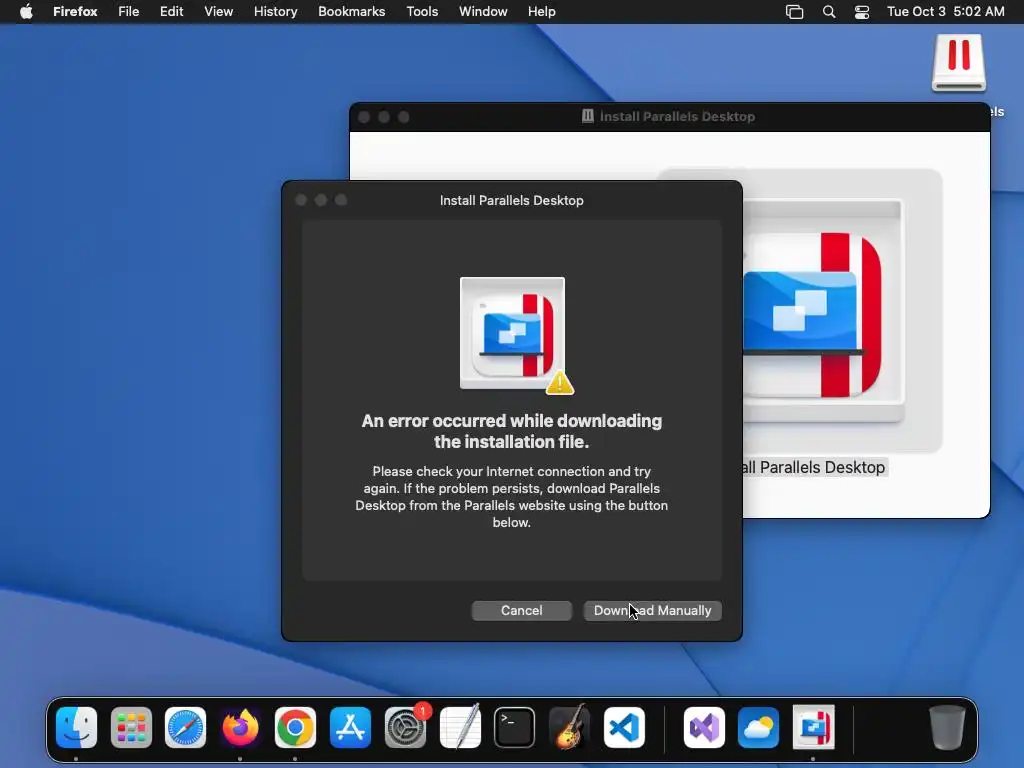The image size is (1024, 768).
Task: Open the Tools menu
Action: point(422,12)
